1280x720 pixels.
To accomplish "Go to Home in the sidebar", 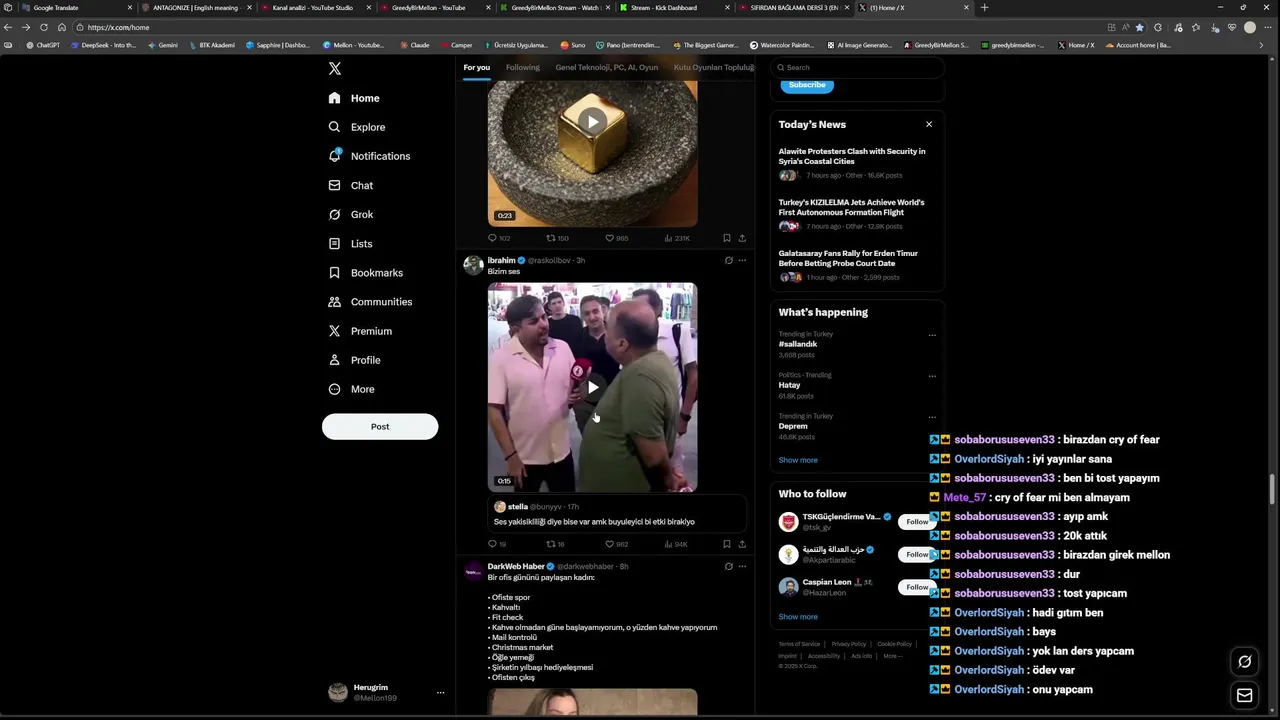I will tap(354, 98).
